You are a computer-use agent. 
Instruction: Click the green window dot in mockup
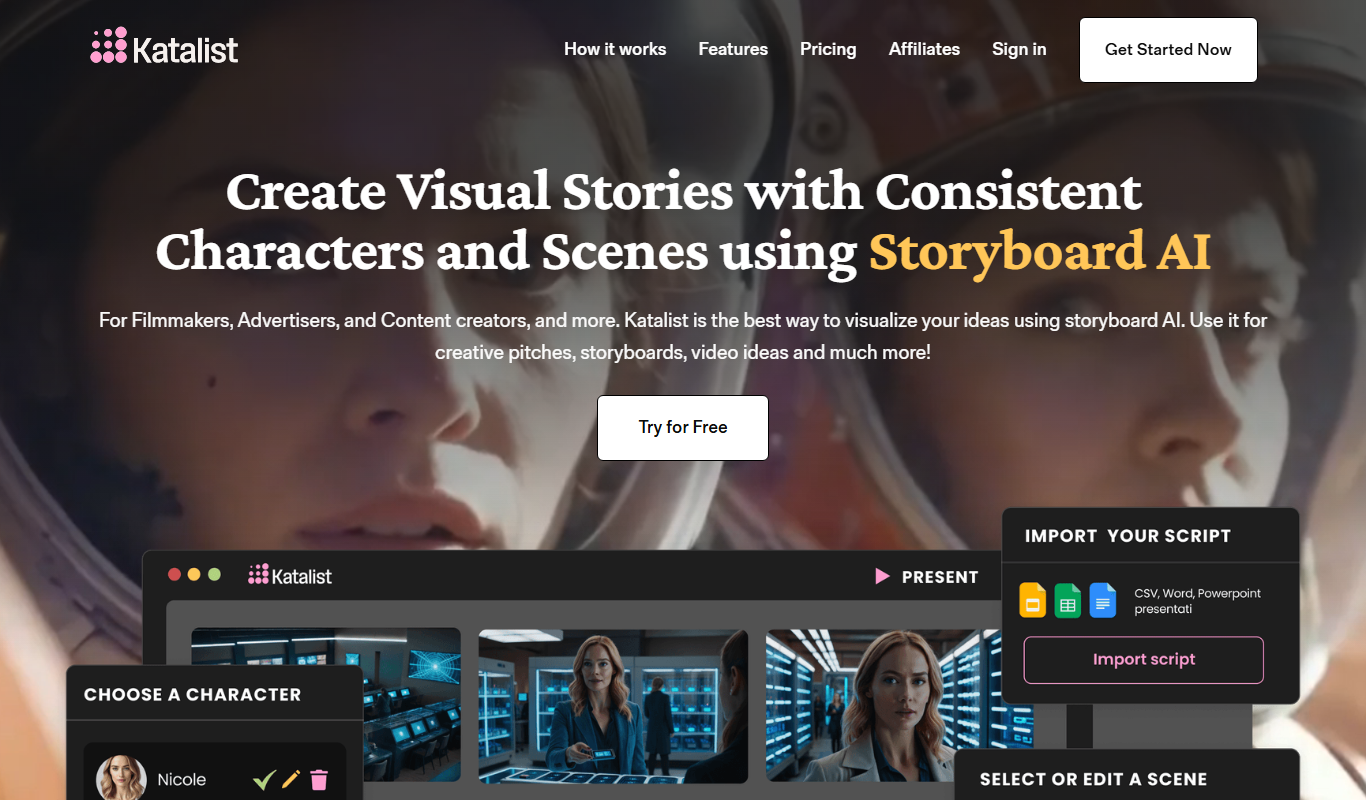[214, 575]
